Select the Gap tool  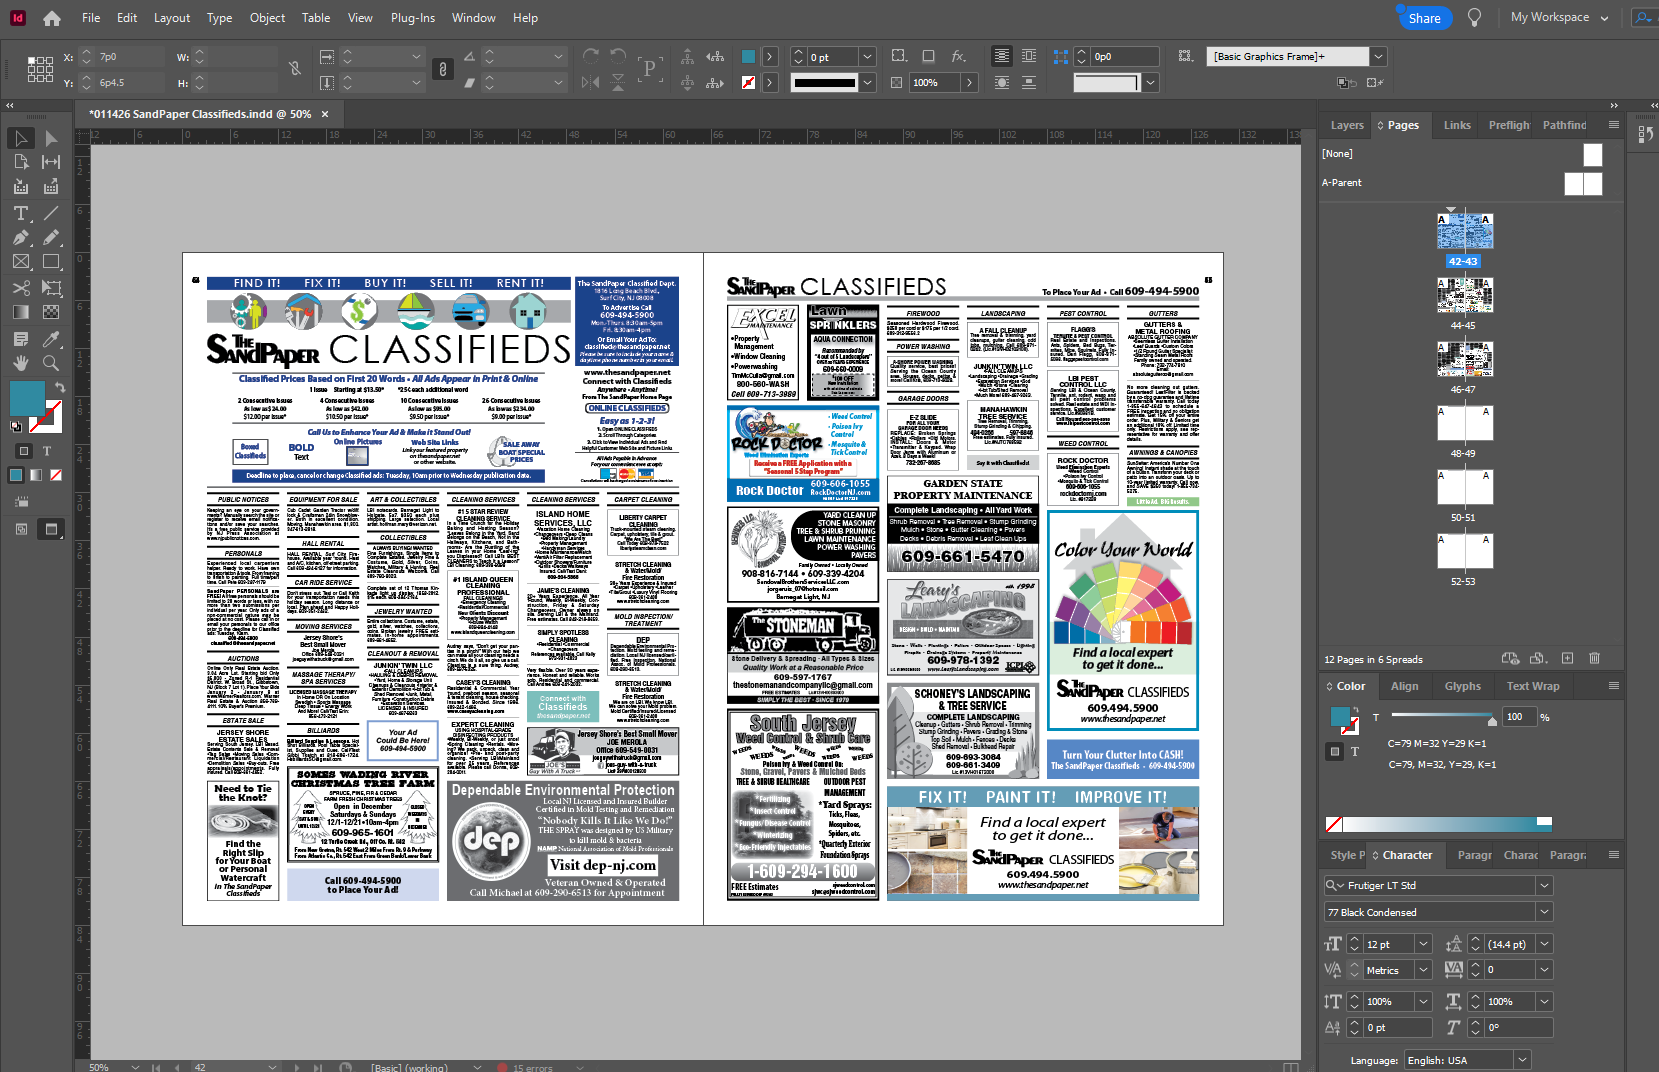(51, 162)
